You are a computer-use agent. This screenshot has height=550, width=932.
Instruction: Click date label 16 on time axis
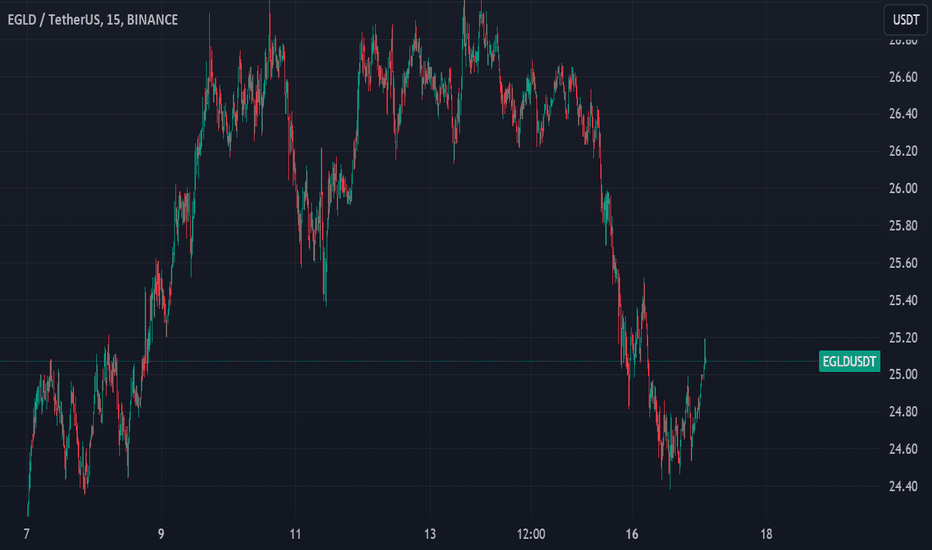(x=632, y=534)
